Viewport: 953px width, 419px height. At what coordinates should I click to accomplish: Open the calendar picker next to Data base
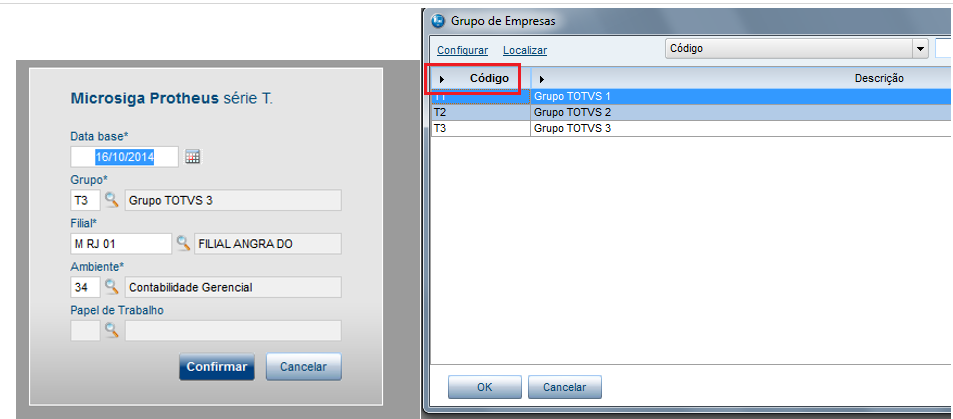point(193,157)
